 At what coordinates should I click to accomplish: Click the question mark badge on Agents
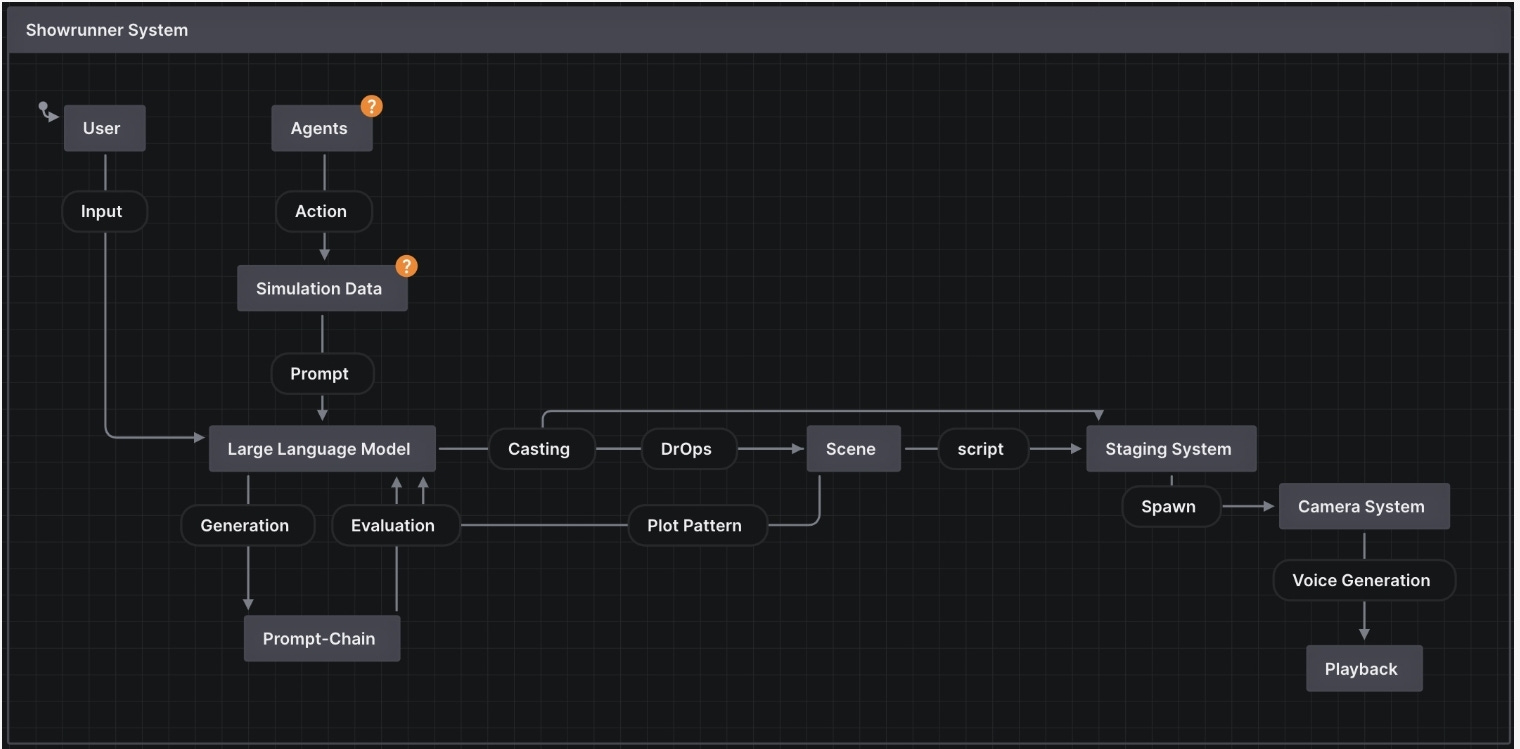(371, 106)
